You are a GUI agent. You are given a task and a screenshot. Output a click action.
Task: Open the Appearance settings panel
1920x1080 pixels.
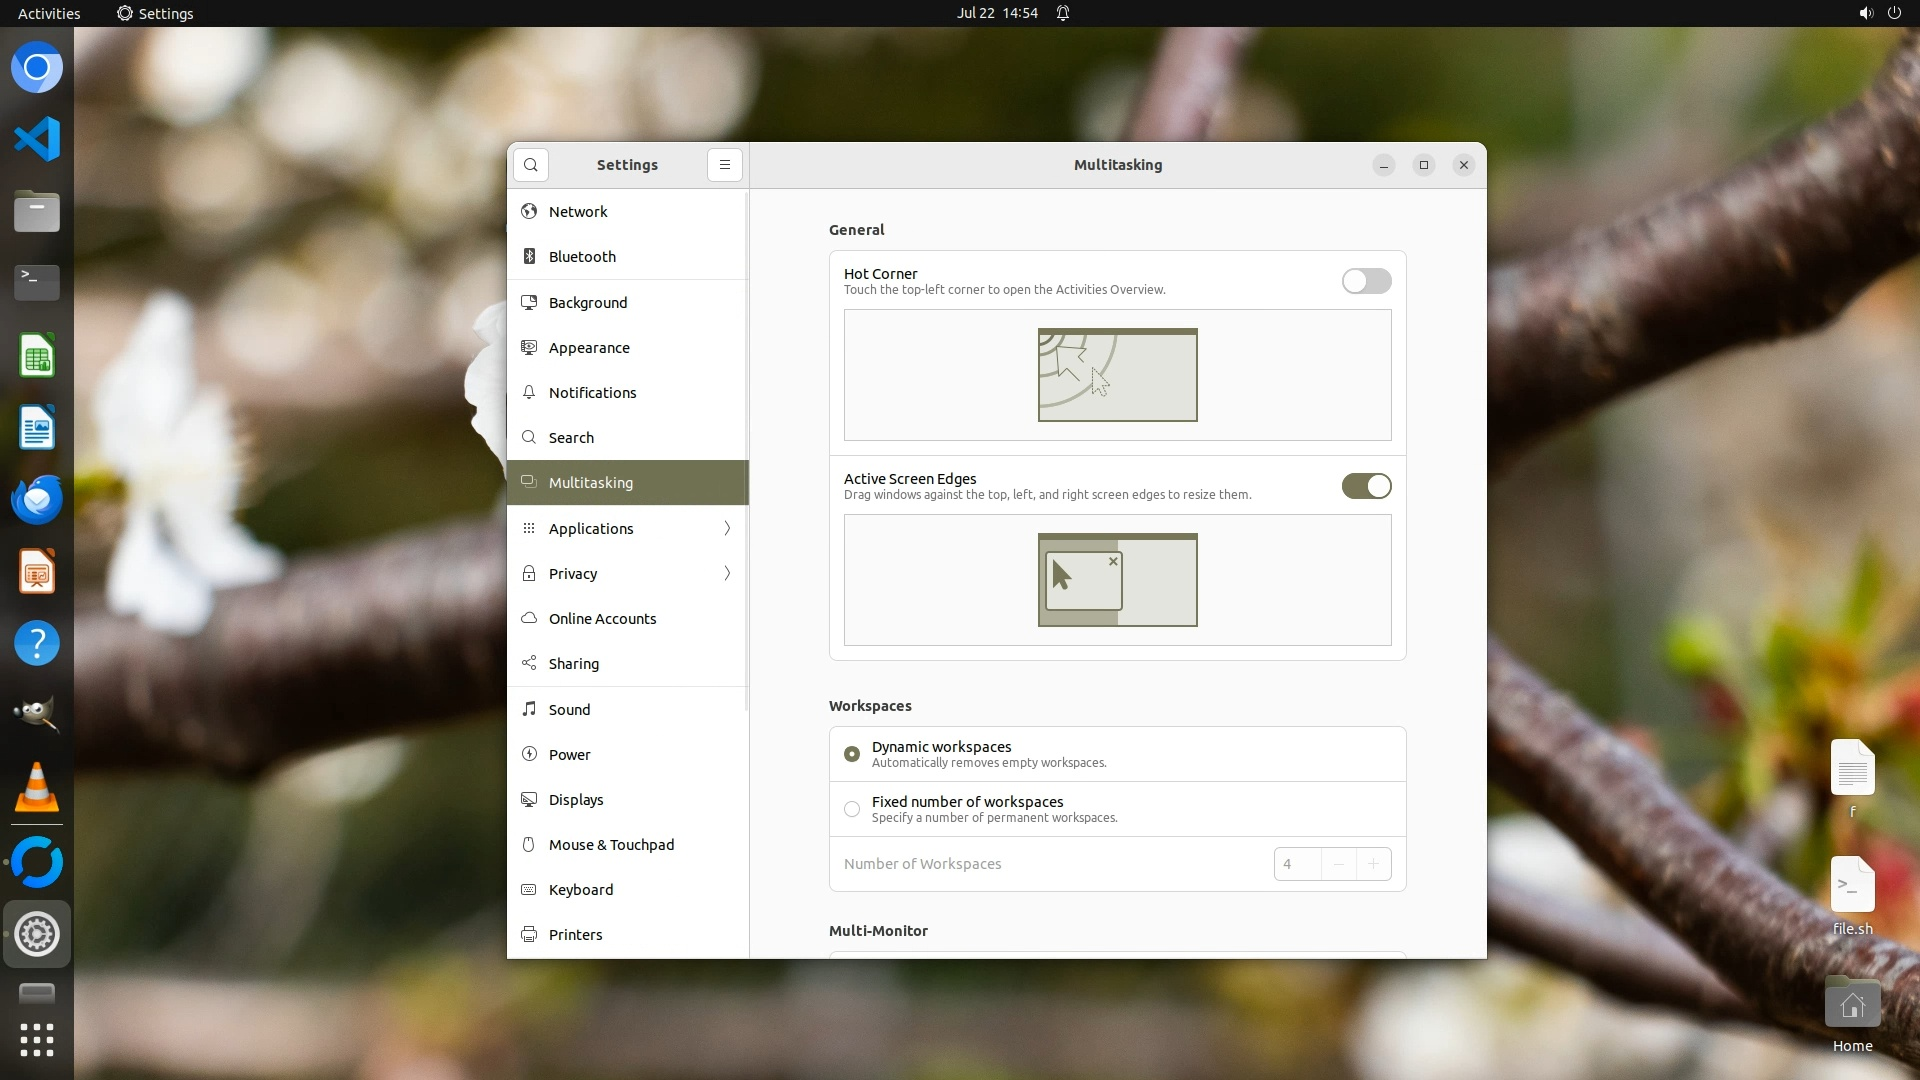coord(589,348)
